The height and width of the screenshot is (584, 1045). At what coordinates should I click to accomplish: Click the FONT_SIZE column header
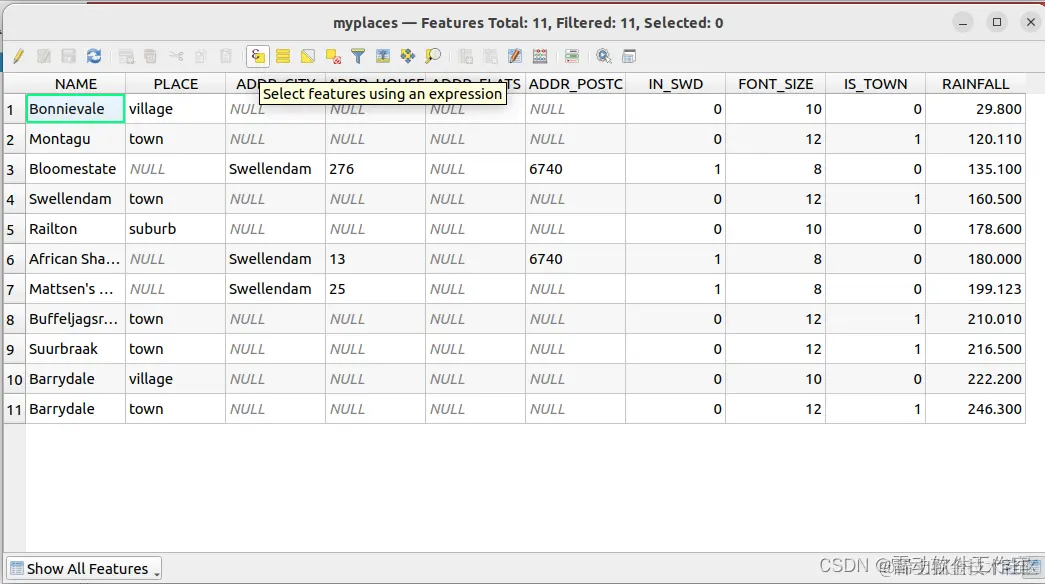tap(775, 84)
